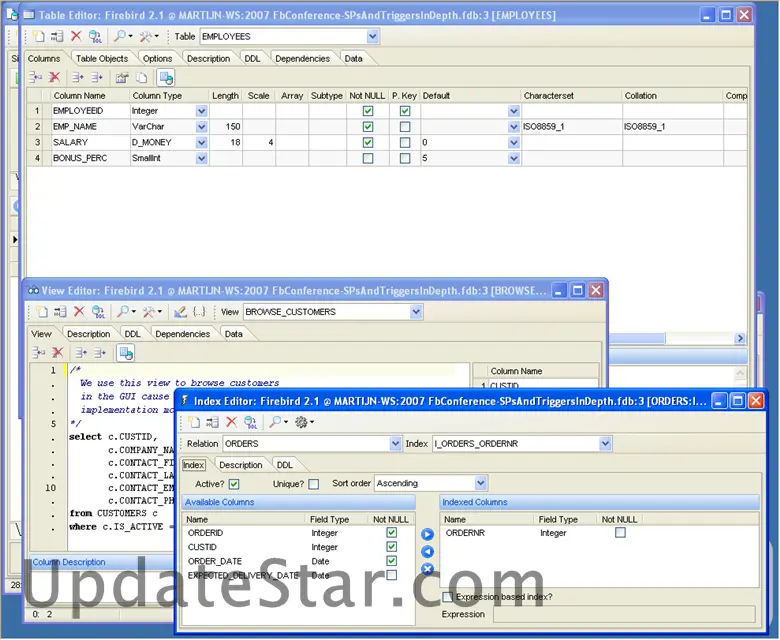Click wrench tools icon in Table Editor toolbar

click(146, 36)
